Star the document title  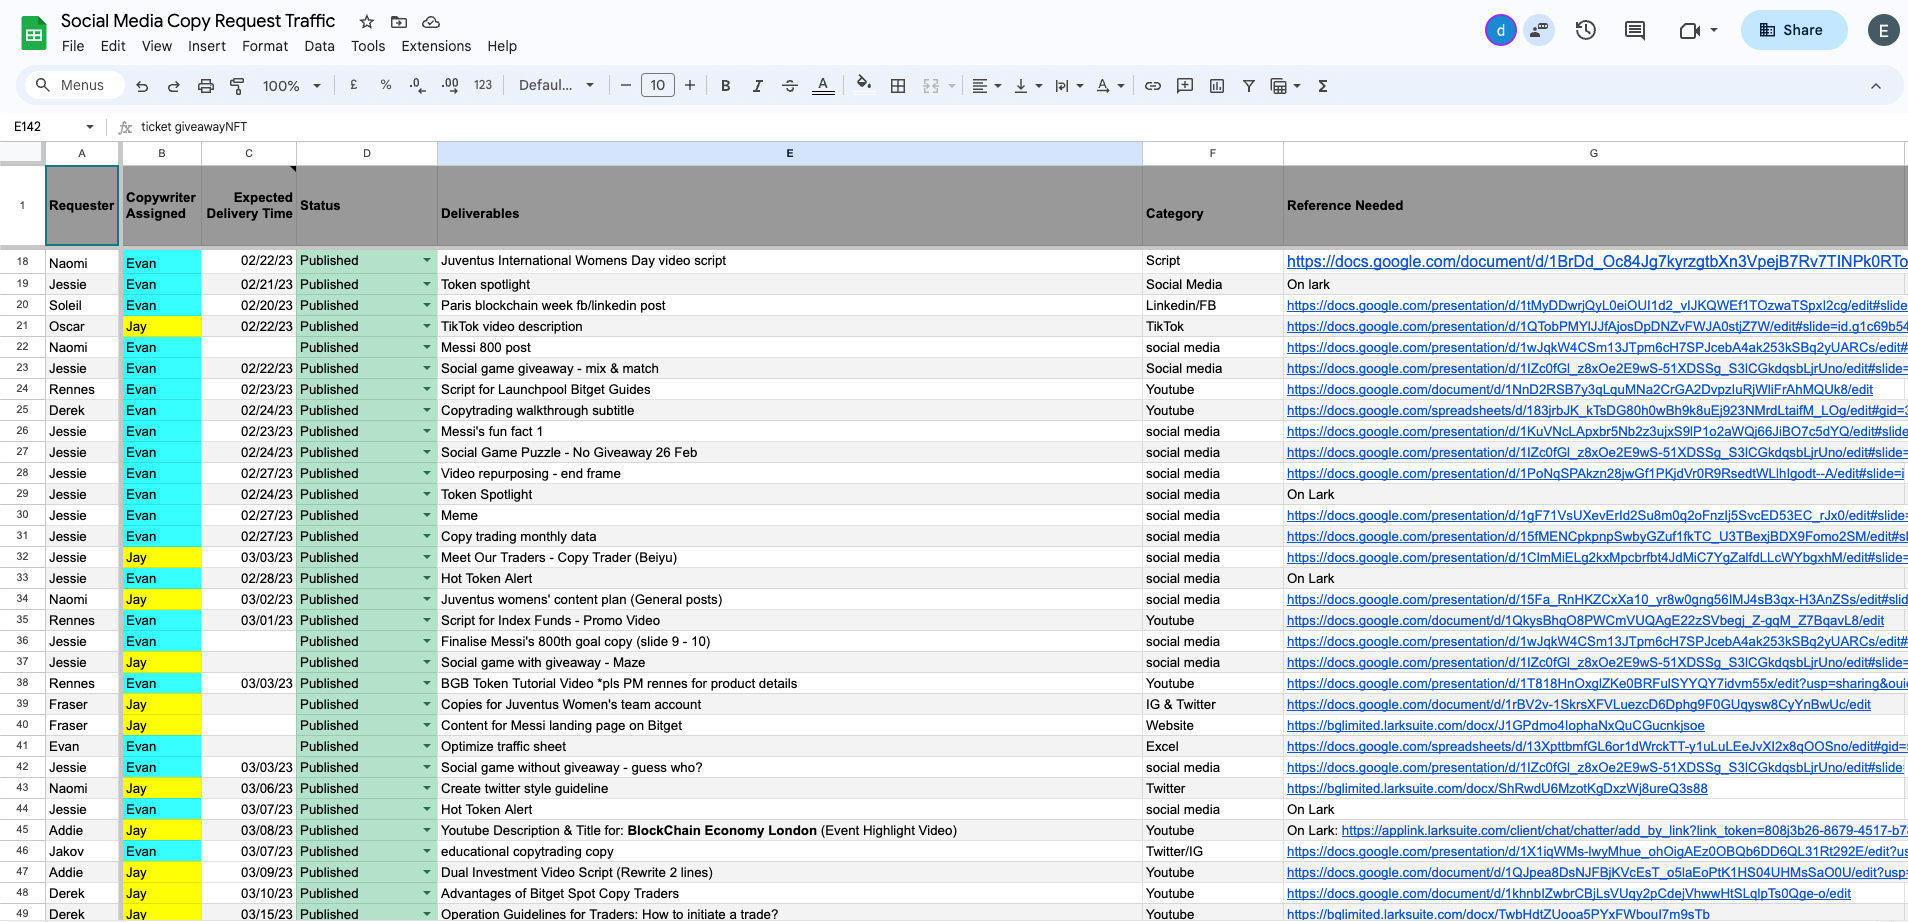(367, 22)
